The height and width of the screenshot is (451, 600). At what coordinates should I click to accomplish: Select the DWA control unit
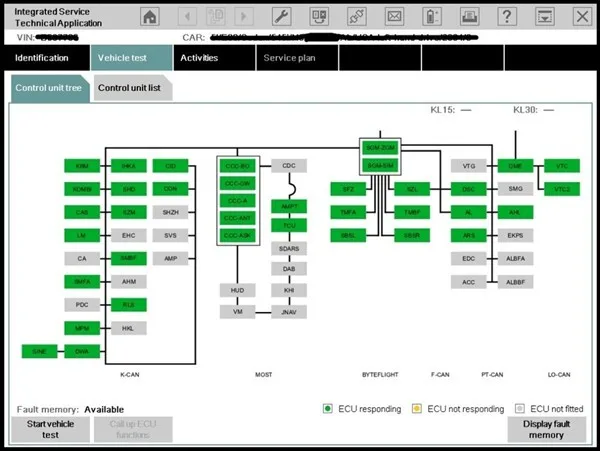pyautogui.click(x=82, y=351)
